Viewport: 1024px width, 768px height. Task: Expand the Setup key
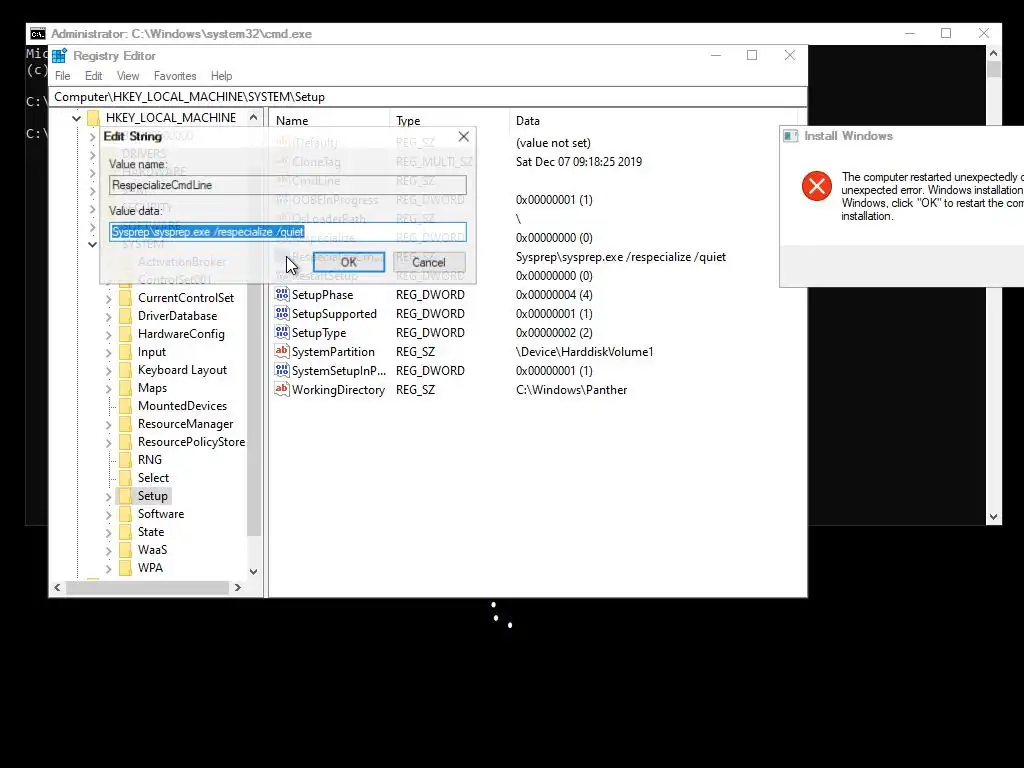point(108,497)
